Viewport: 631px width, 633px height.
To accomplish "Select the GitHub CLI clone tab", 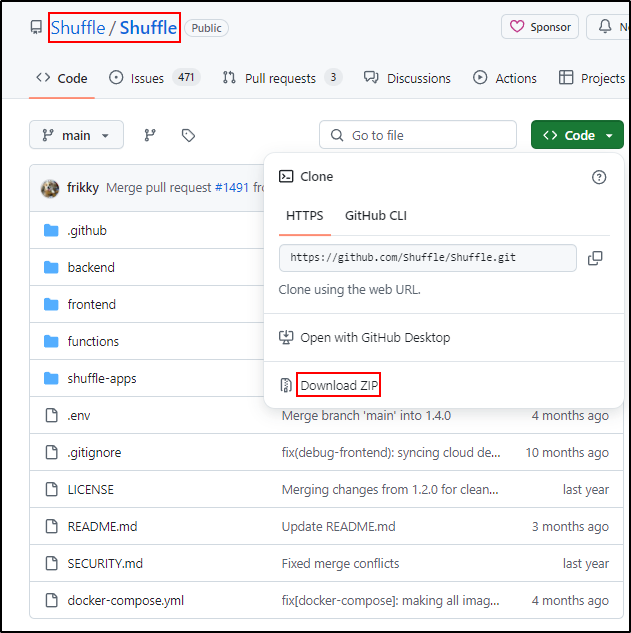I will coord(375,216).
